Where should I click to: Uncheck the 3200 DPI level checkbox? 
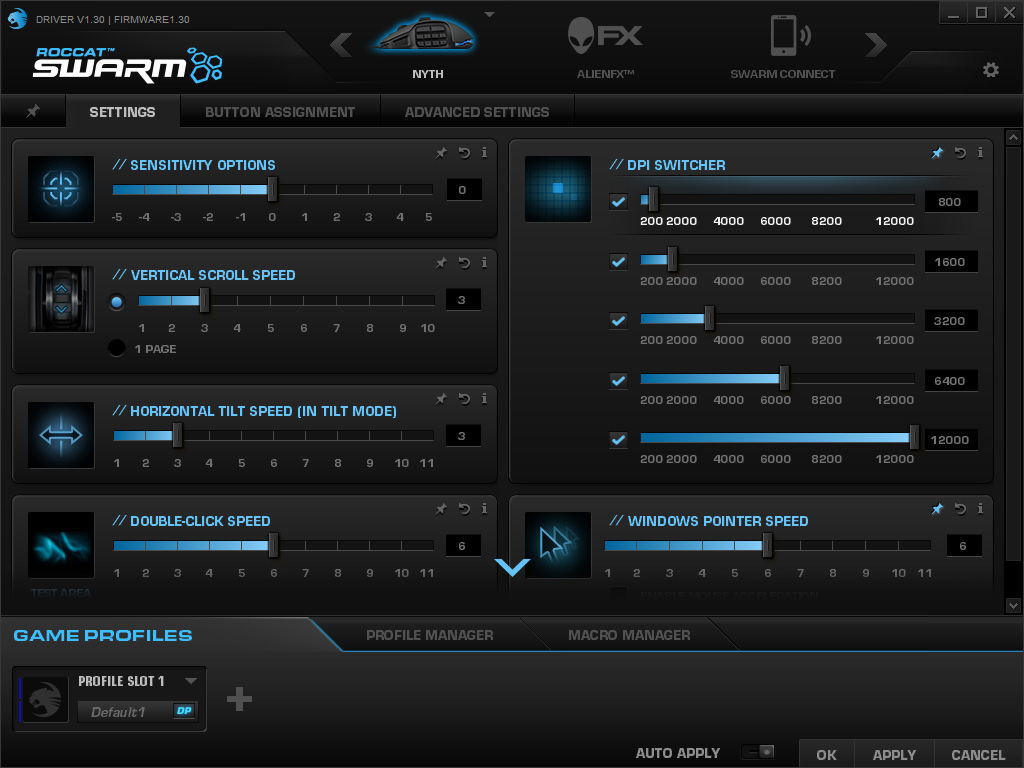click(x=618, y=321)
